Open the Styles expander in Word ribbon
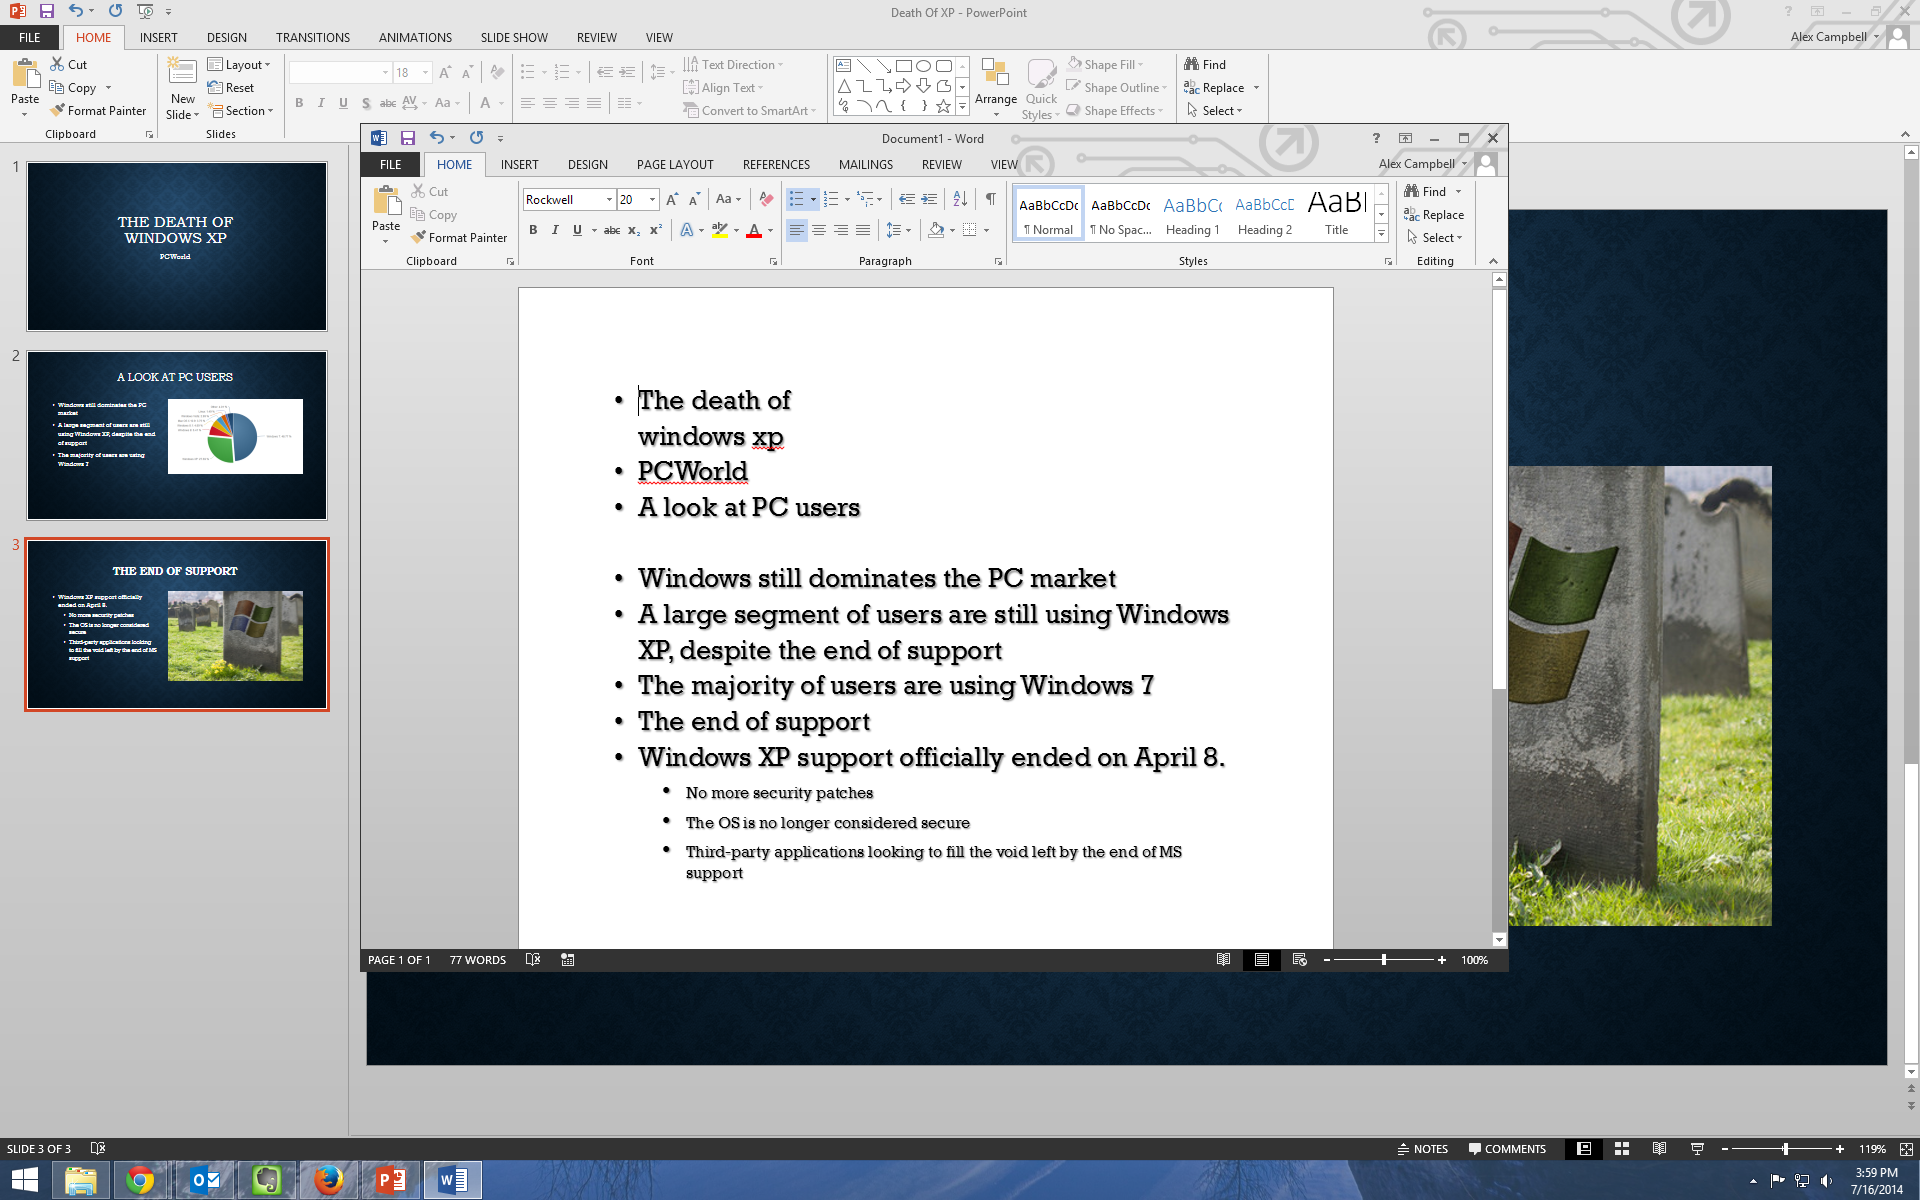Image resolution: width=1920 pixels, height=1200 pixels. tap(1386, 261)
